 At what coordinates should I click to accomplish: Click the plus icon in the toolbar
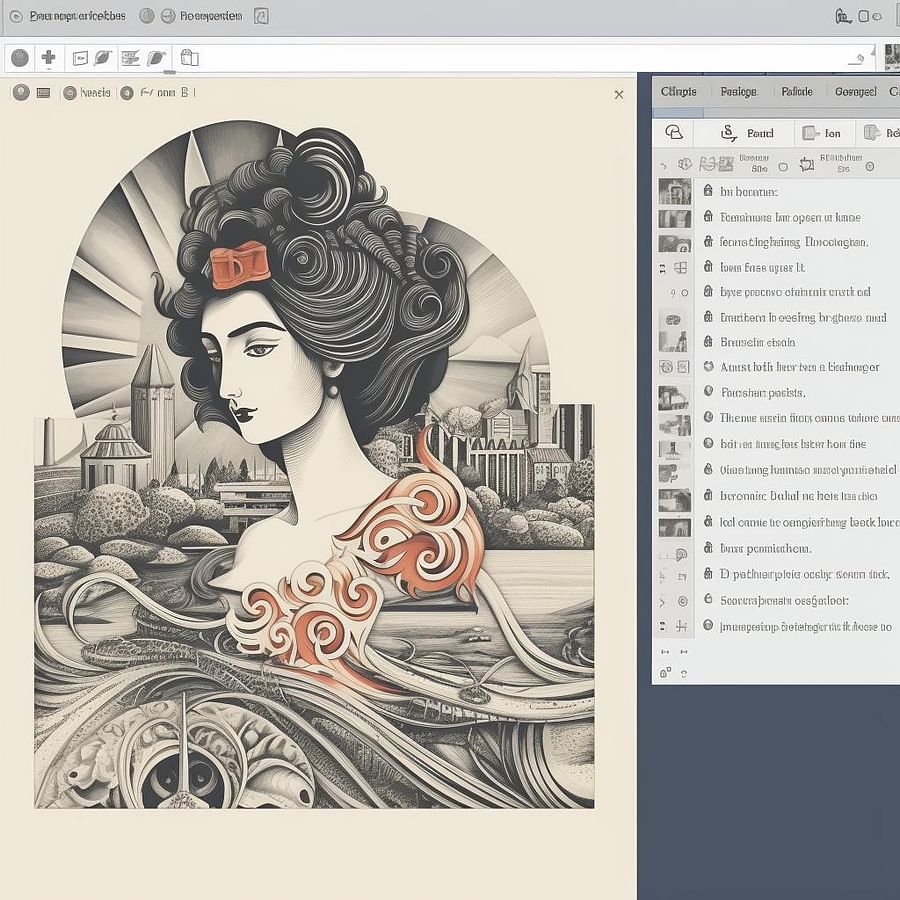tap(48, 58)
